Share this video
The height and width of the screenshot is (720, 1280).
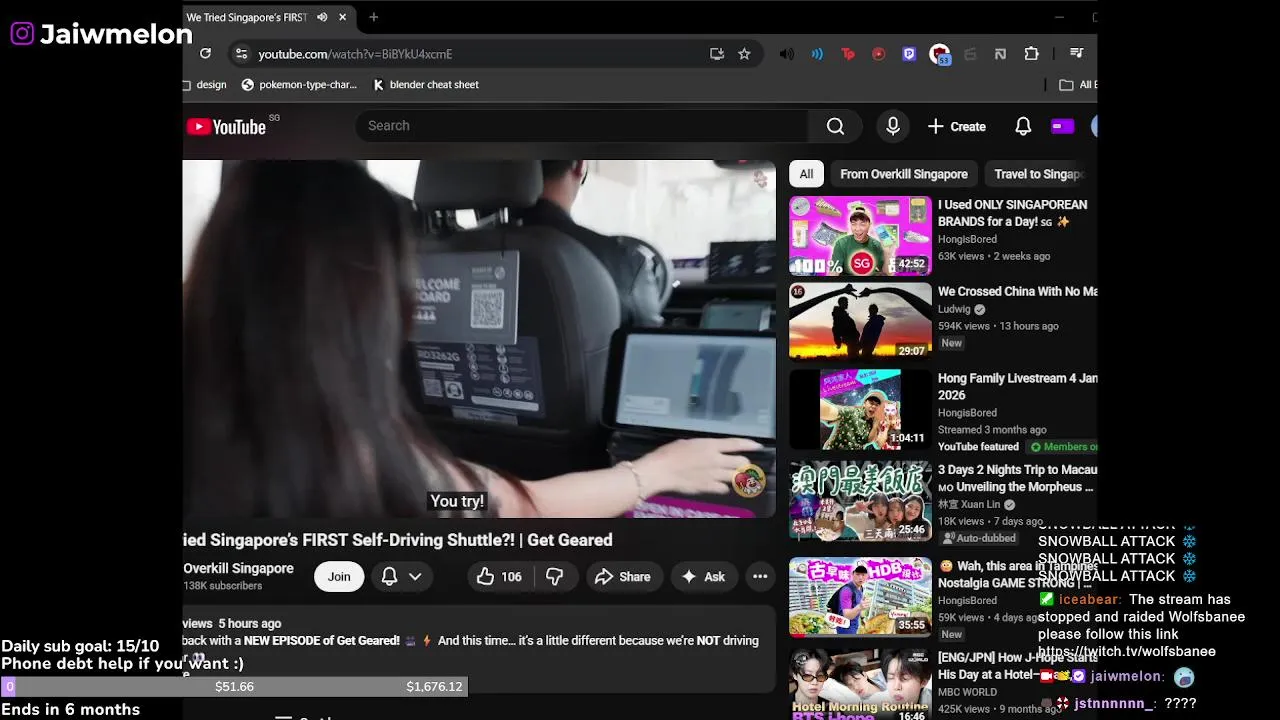tap(622, 577)
